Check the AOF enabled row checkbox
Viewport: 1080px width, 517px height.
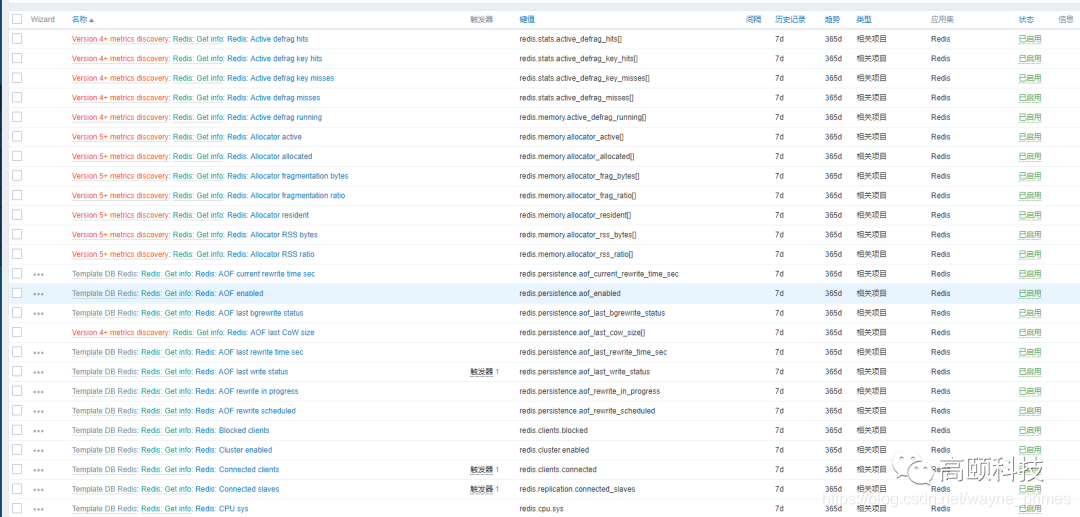pyautogui.click(x=17, y=293)
